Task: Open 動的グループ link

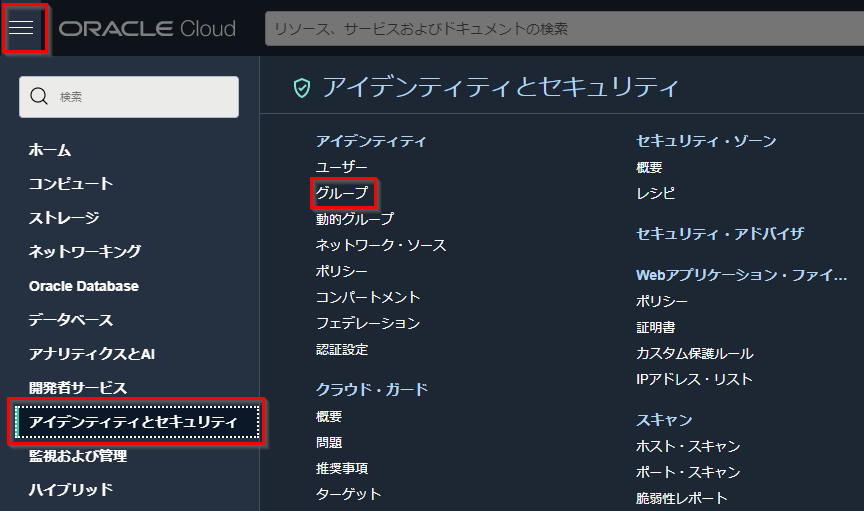Action: (x=355, y=219)
